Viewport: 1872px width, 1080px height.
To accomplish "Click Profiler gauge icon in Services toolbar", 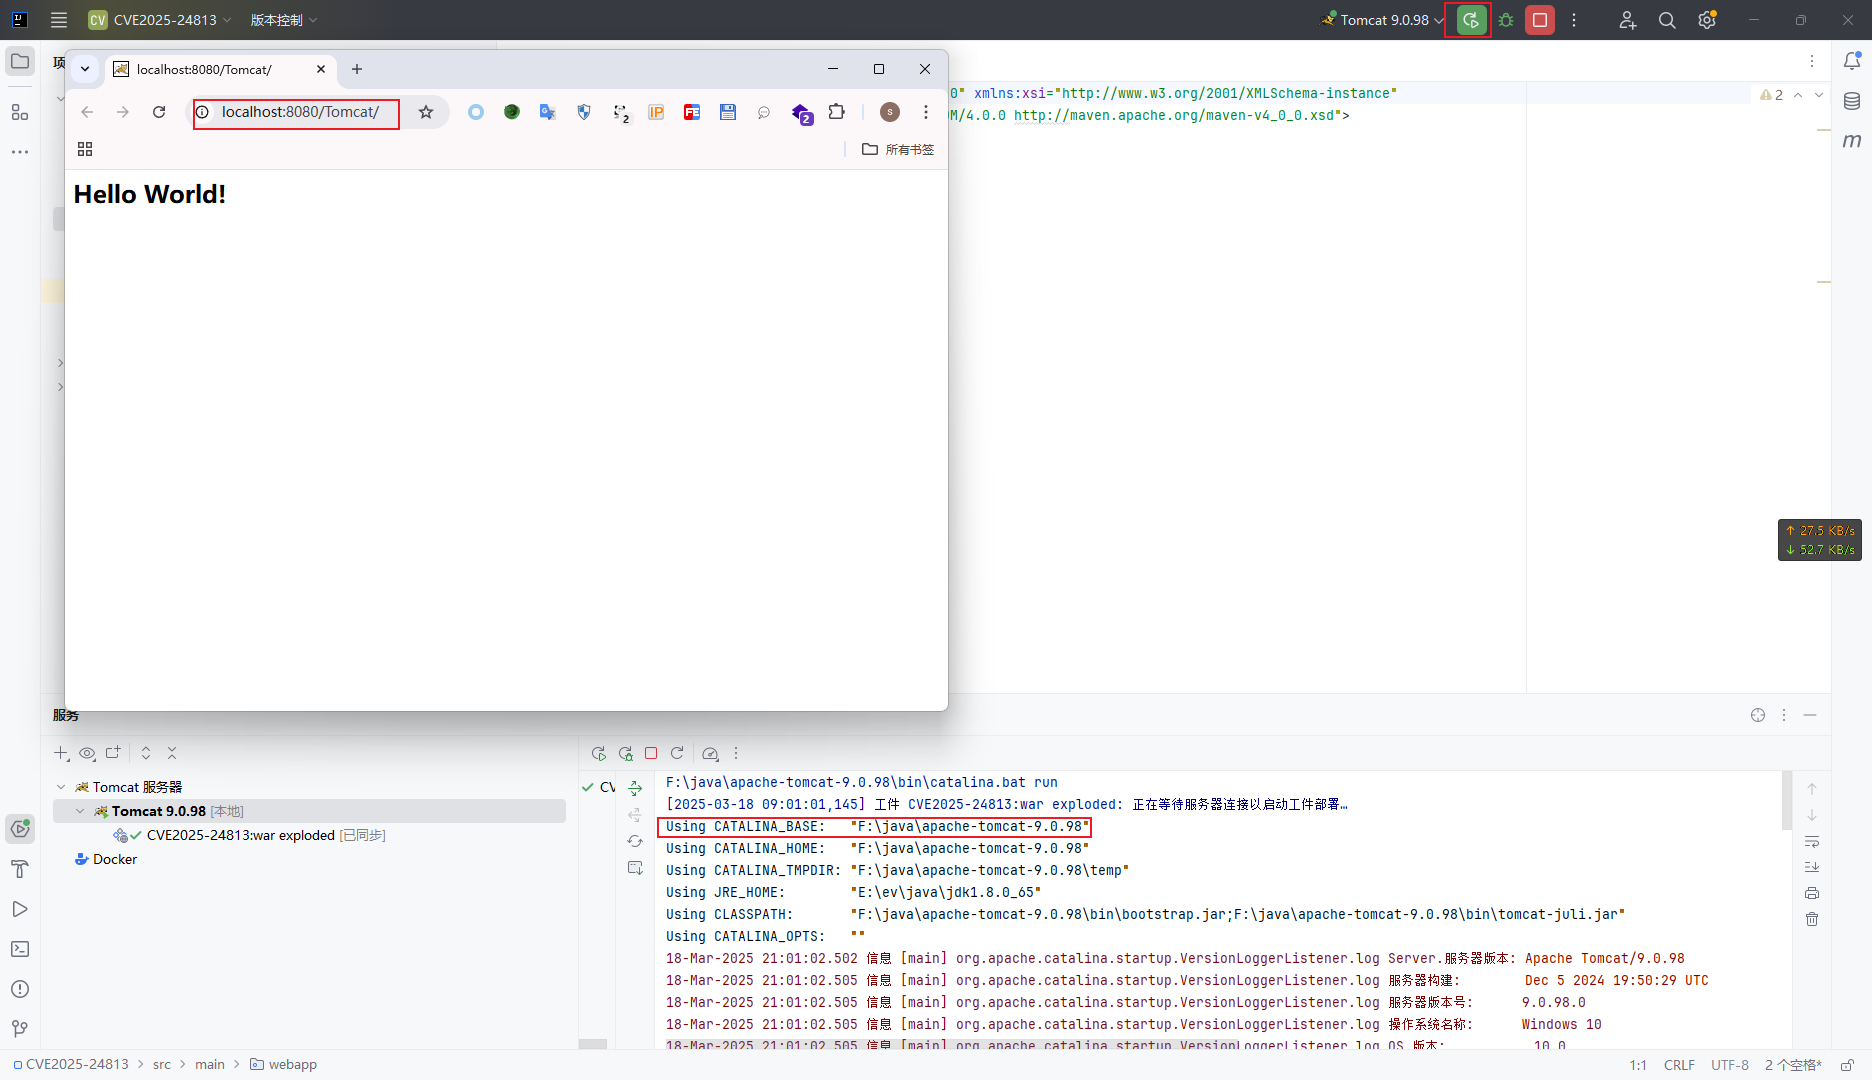I will (710, 753).
